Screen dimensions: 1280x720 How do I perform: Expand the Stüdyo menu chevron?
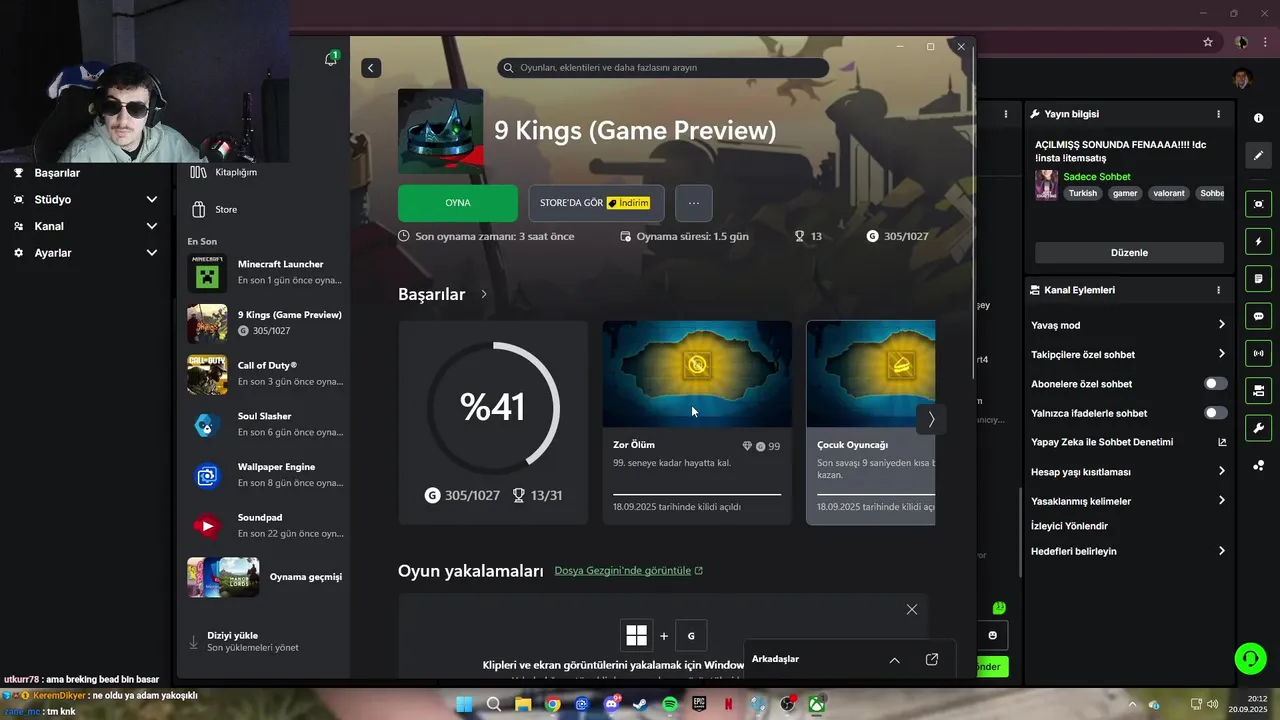[152, 200]
